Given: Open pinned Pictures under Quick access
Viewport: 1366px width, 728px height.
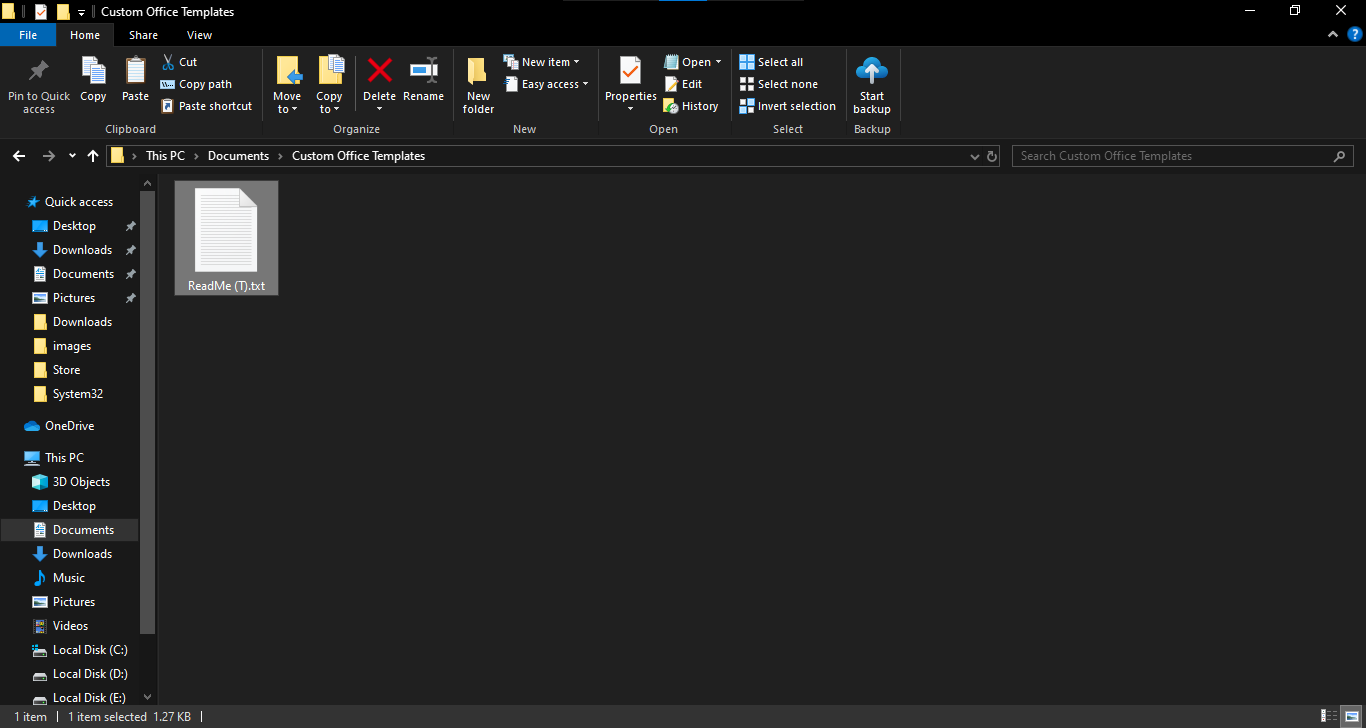Looking at the screenshot, I should click(74, 298).
